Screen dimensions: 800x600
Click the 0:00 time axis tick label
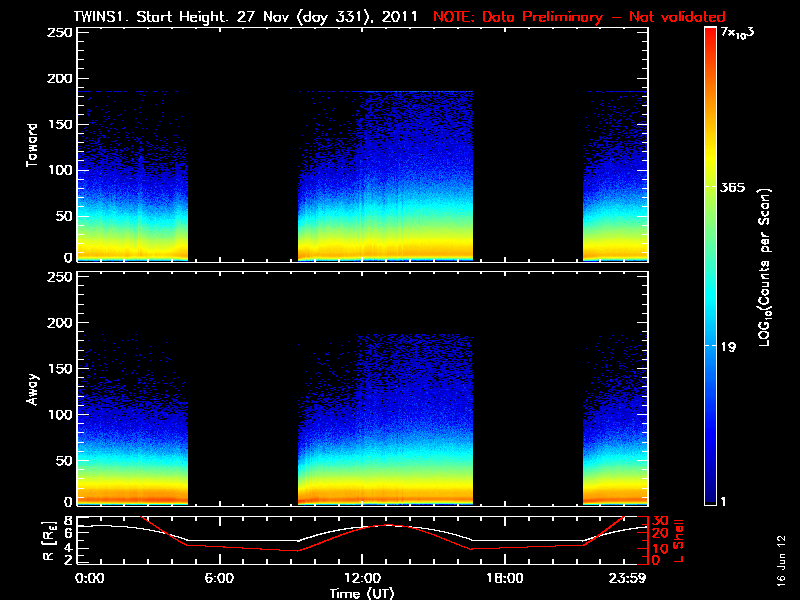[89, 578]
